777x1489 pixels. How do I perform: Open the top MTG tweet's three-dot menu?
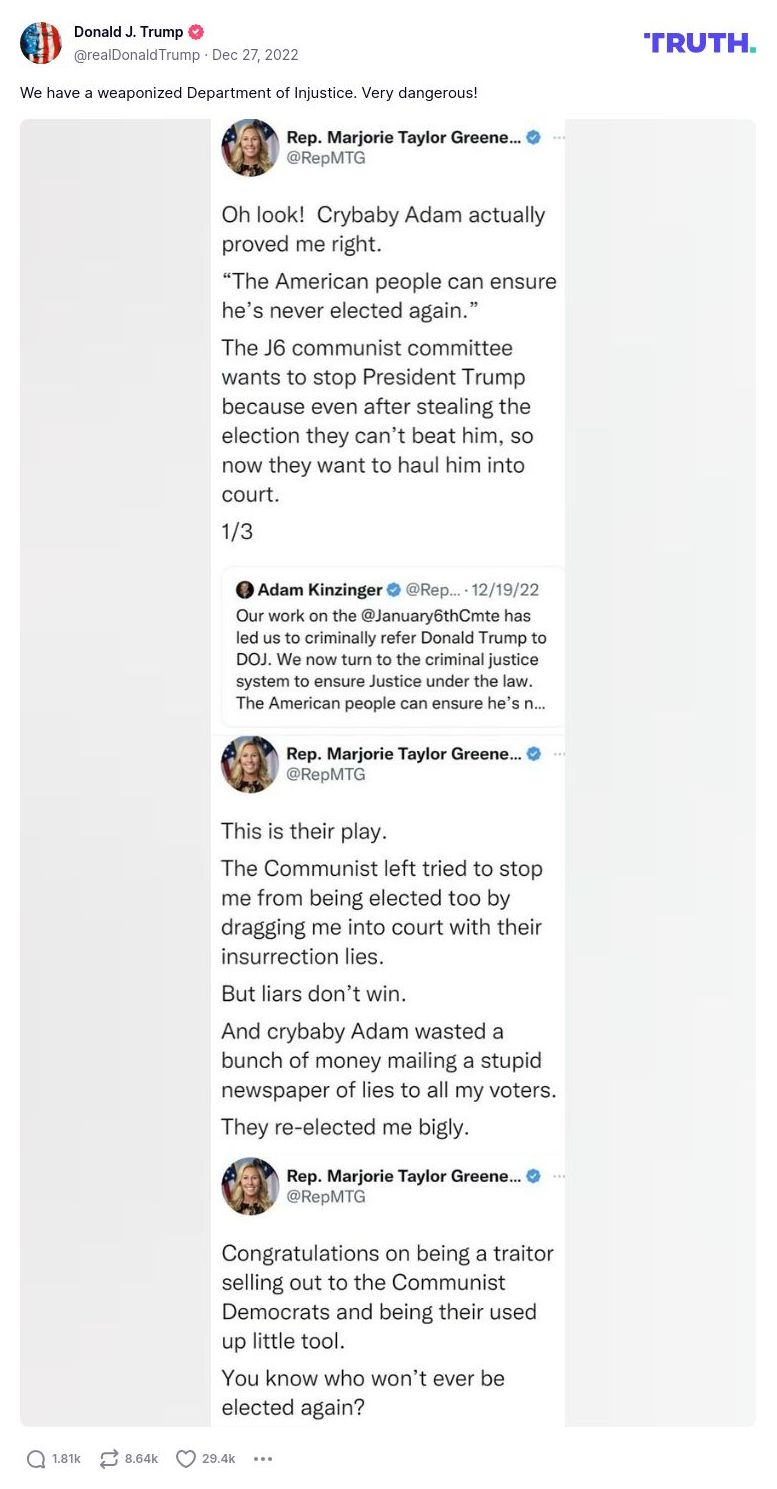(560, 138)
